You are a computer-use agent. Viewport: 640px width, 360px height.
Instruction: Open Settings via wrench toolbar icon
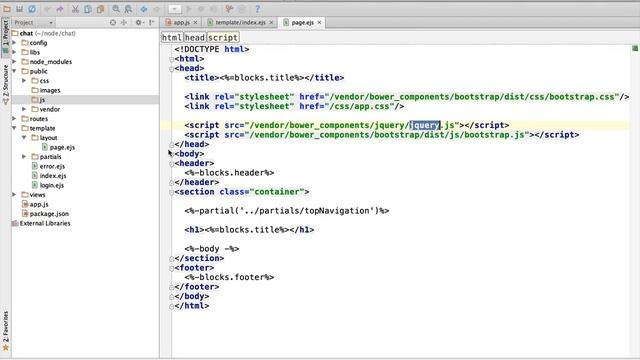pyautogui.click(x=229, y=9)
